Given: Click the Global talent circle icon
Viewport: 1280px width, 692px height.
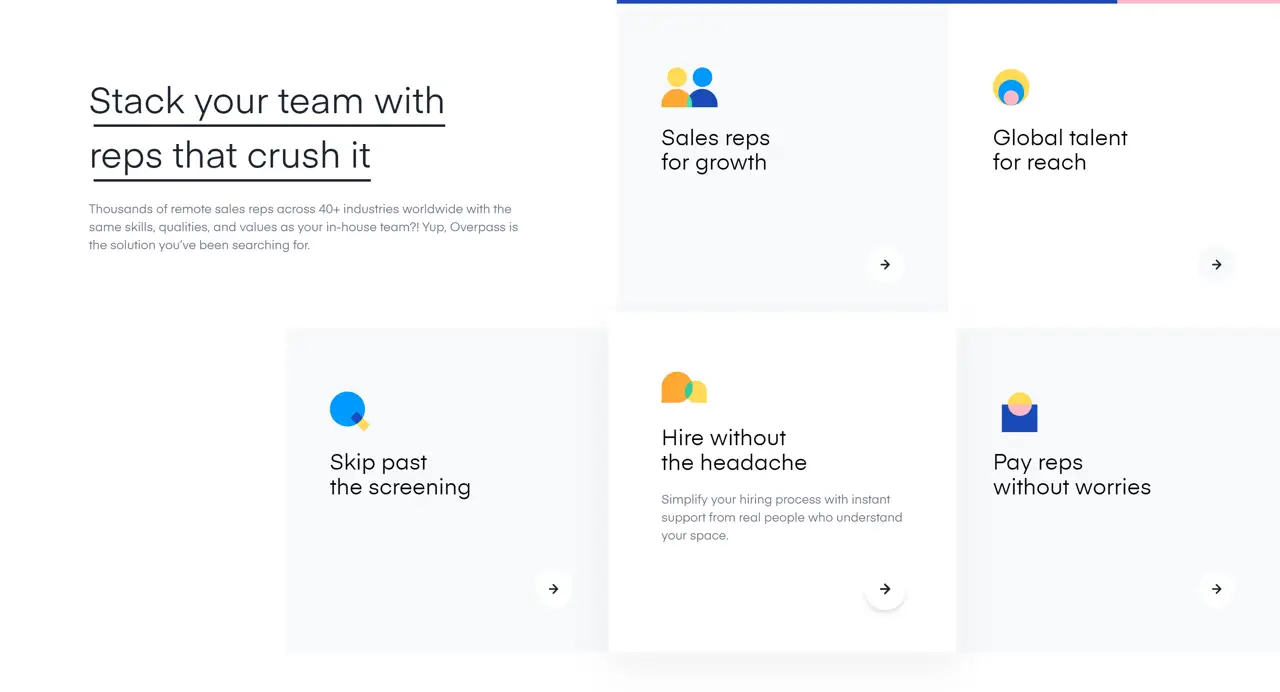Looking at the screenshot, I should click(x=1010, y=88).
